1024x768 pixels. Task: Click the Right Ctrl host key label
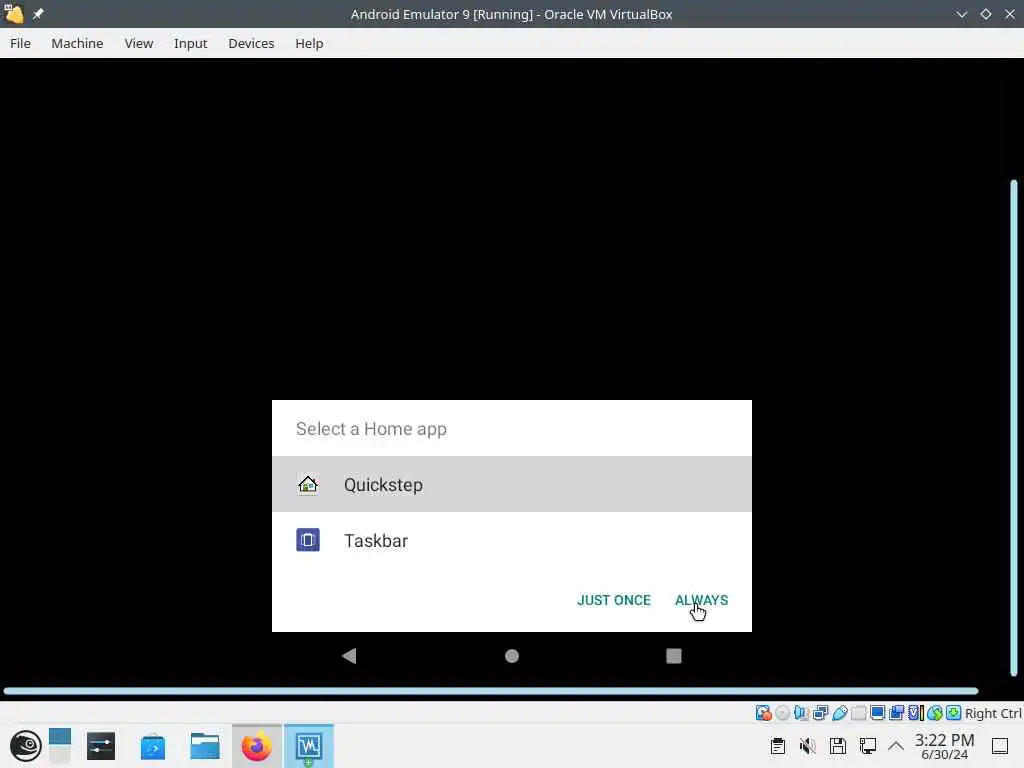point(993,713)
